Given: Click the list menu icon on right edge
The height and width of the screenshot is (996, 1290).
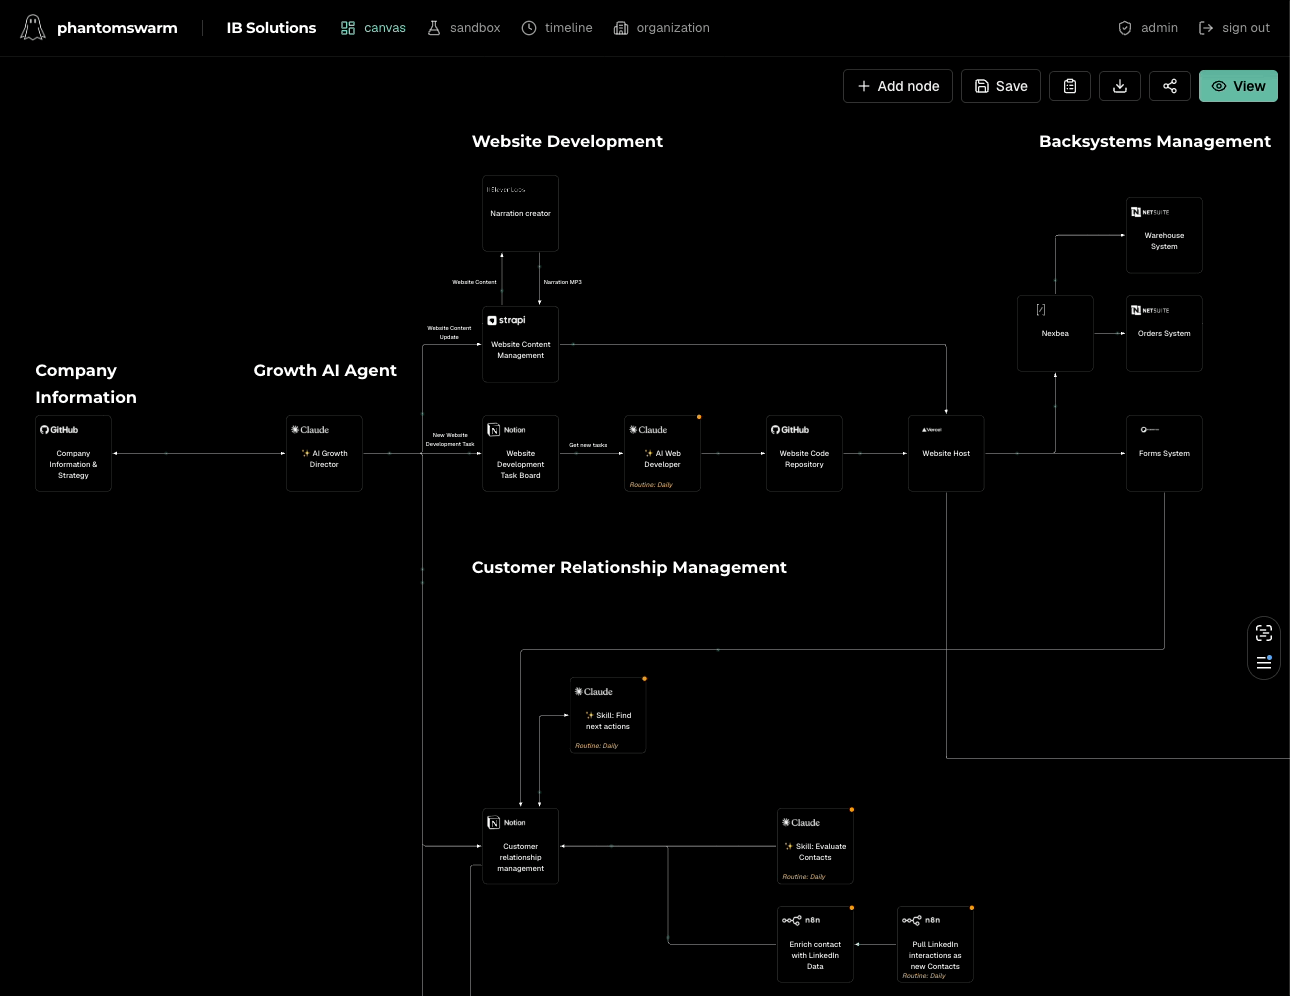Looking at the screenshot, I should [1264, 662].
